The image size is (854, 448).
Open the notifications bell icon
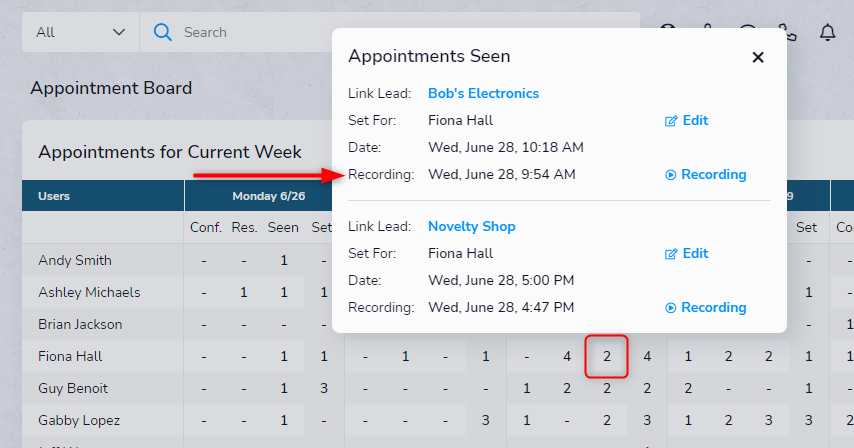click(x=827, y=32)
